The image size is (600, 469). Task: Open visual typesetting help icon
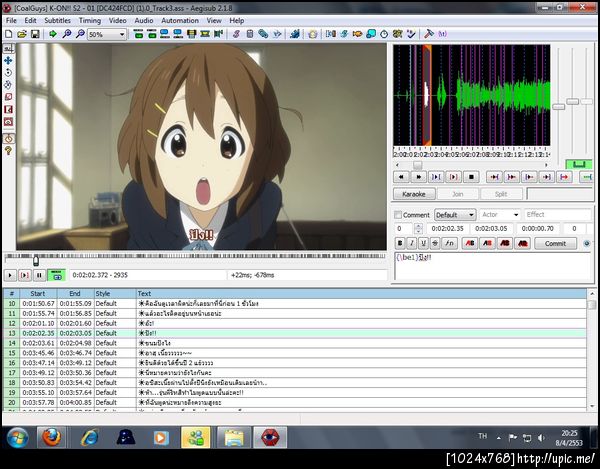coord(8,151)
